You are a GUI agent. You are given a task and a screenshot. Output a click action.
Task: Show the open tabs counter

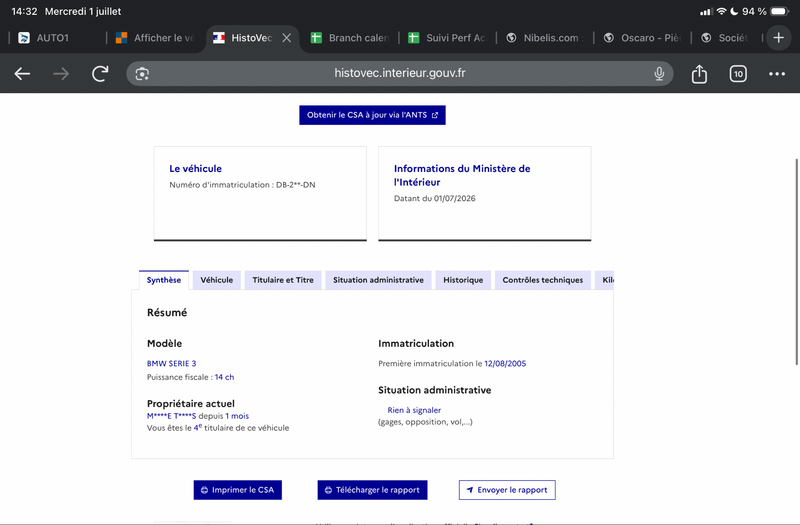pyautogui.click(x=738, y=74)
